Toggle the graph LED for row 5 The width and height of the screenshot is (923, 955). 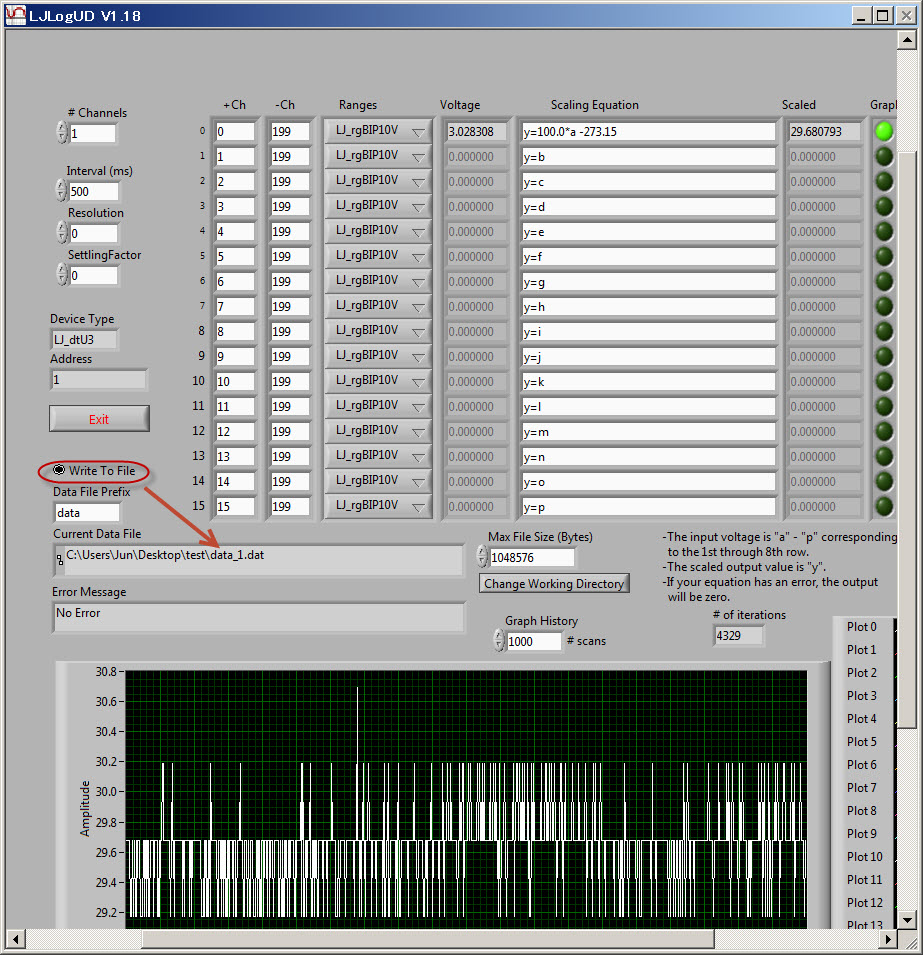tap(884, 256)
